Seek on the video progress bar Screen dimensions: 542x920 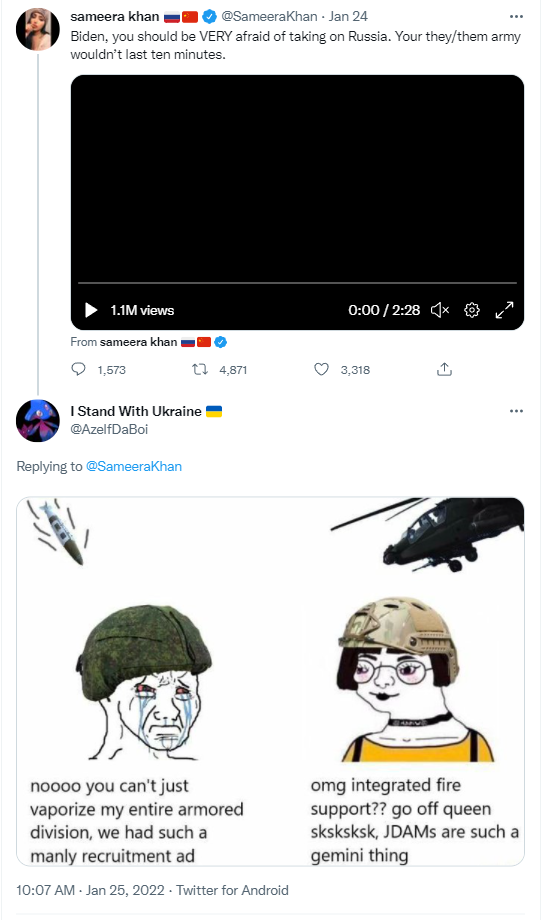point(297,283)
